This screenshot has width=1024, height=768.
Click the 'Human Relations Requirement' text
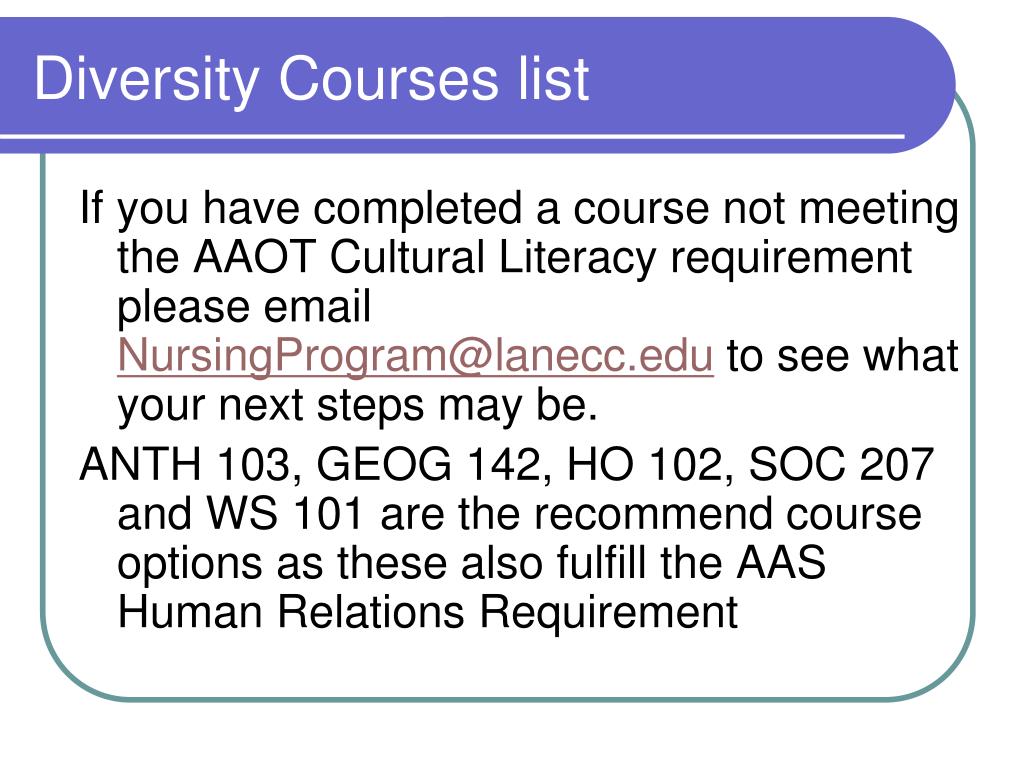tap(428, 611)
